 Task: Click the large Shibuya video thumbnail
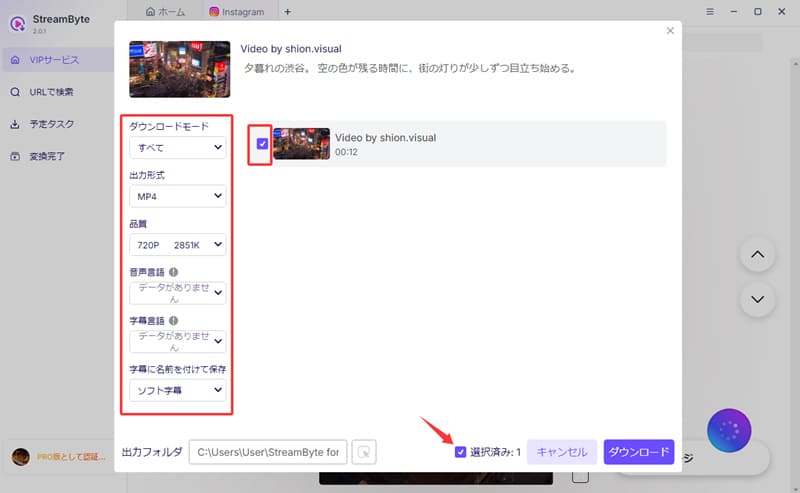(x=180, y=69)
